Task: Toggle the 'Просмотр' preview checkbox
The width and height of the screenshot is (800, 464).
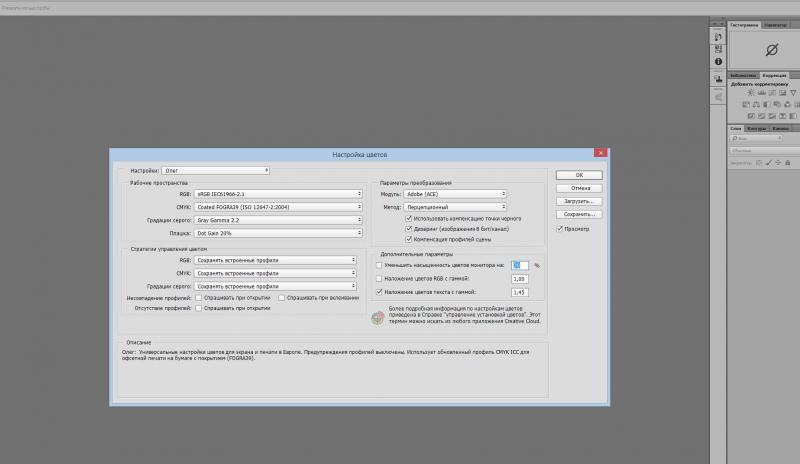Action: point(560,229)
